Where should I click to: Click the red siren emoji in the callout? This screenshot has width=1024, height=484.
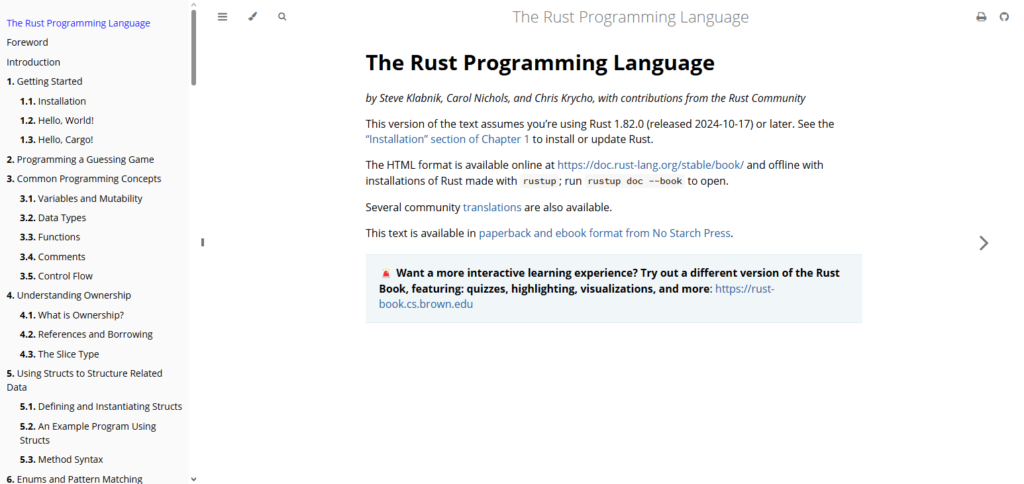tap(385, 273)
